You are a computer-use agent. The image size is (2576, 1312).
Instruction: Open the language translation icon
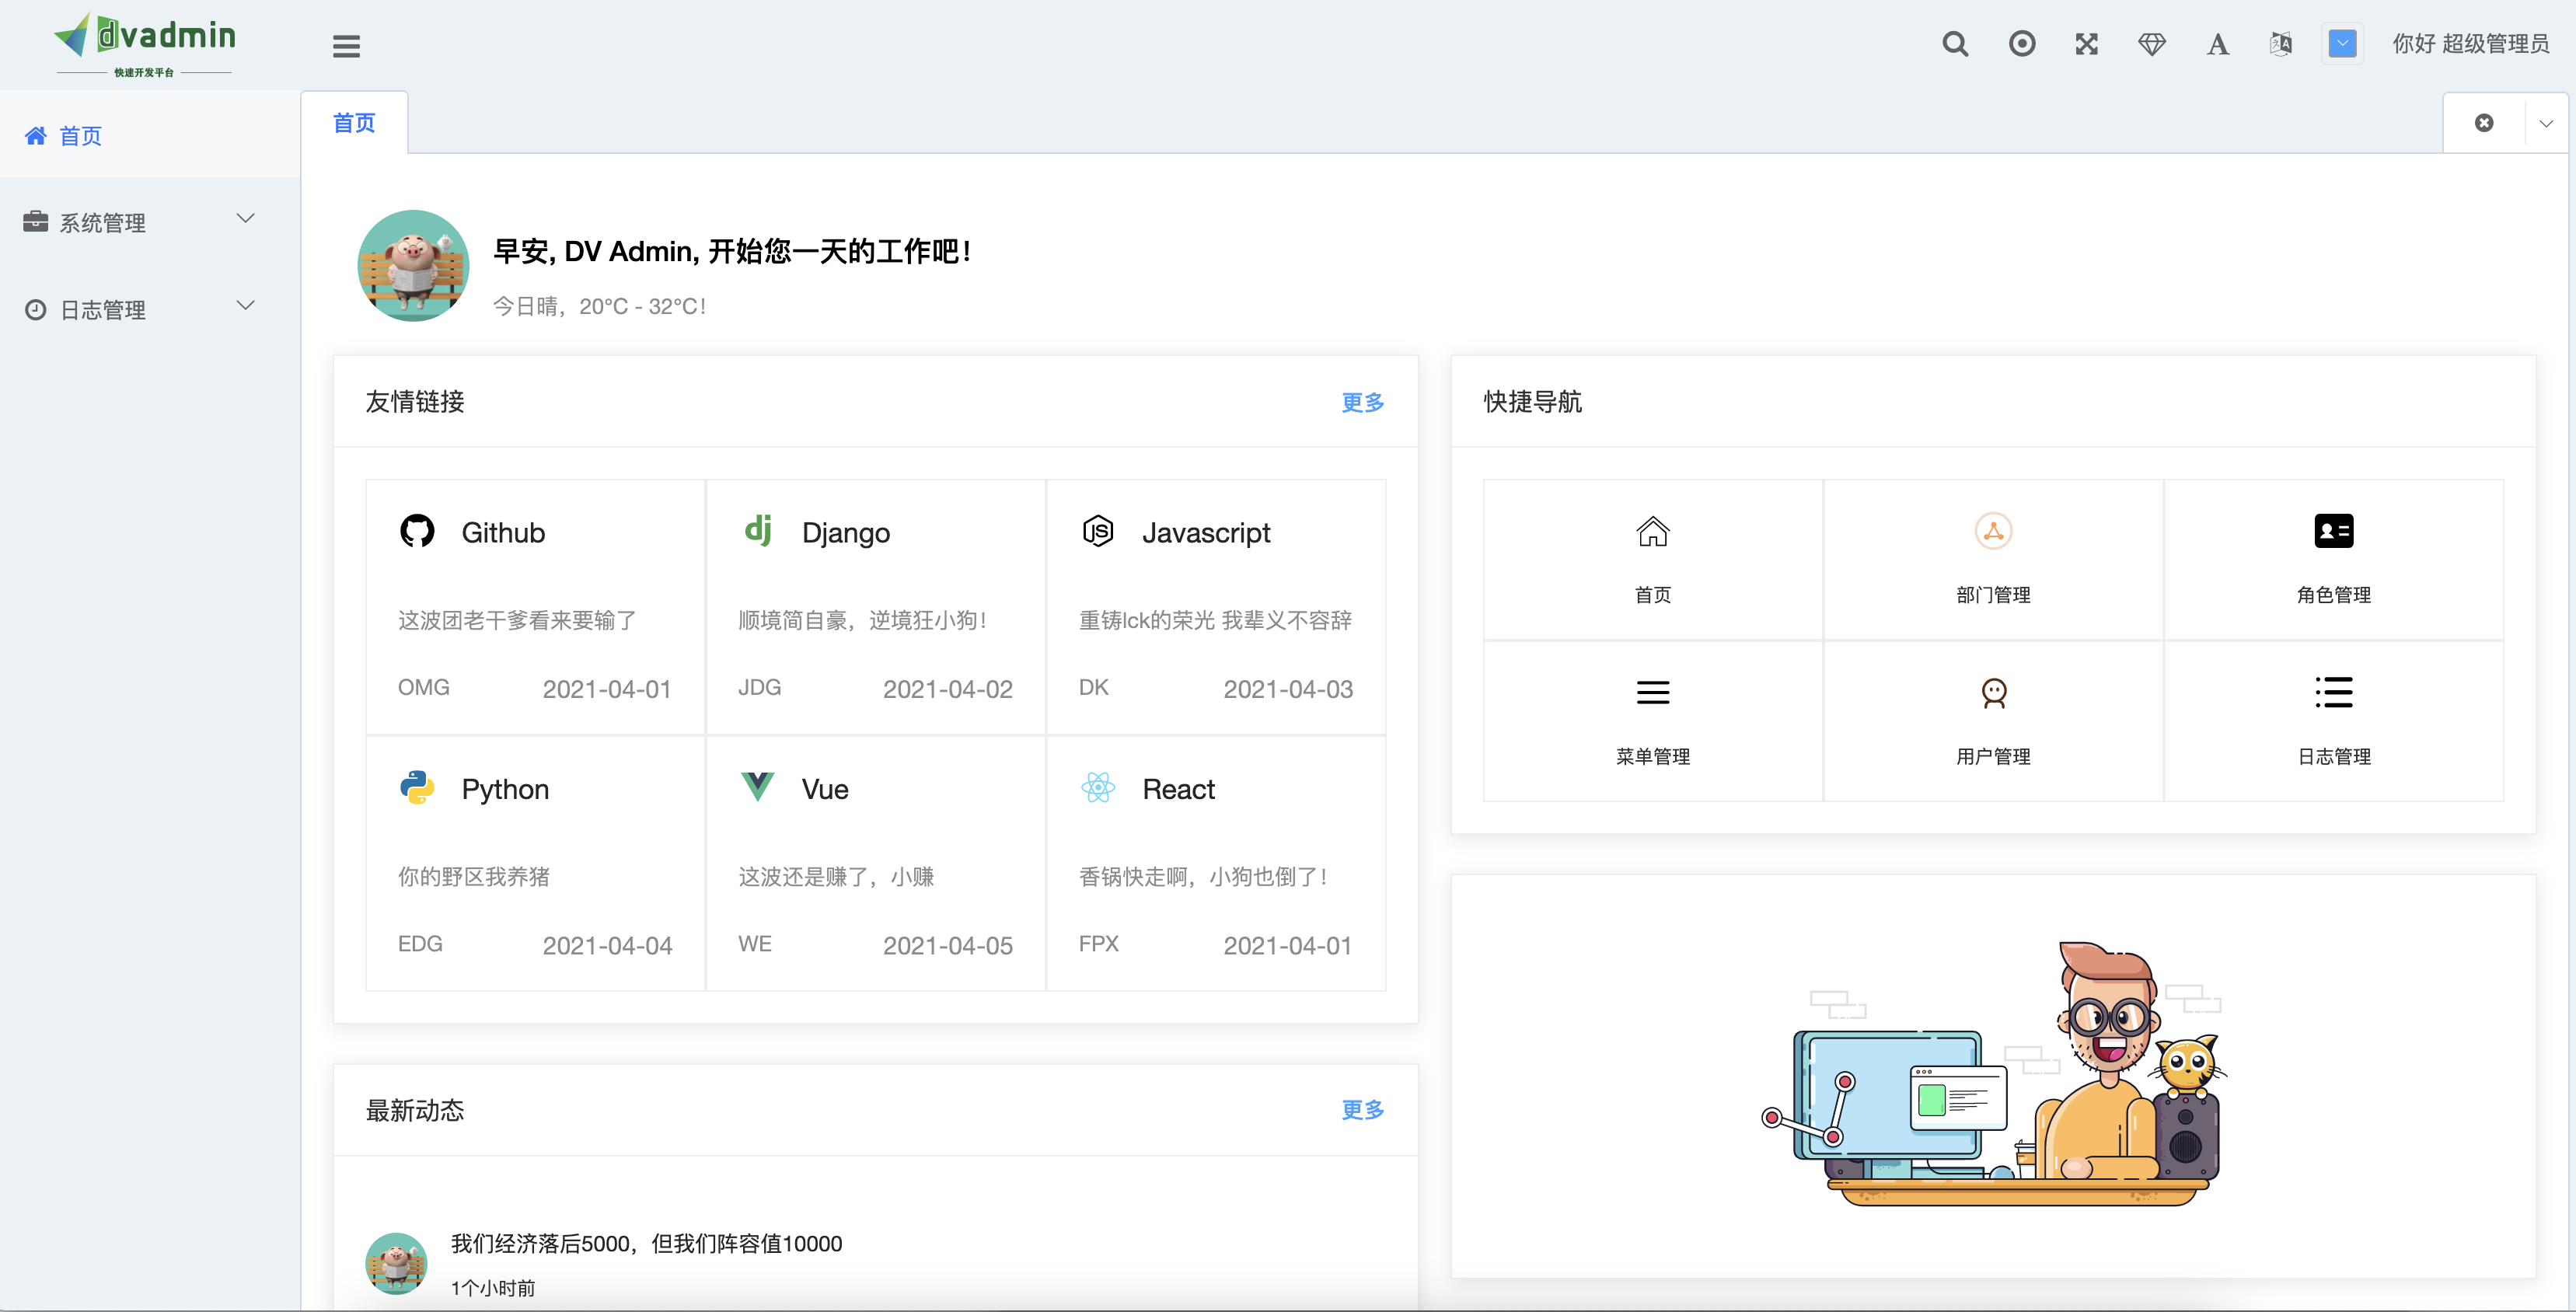click(x=2281, y=44)
